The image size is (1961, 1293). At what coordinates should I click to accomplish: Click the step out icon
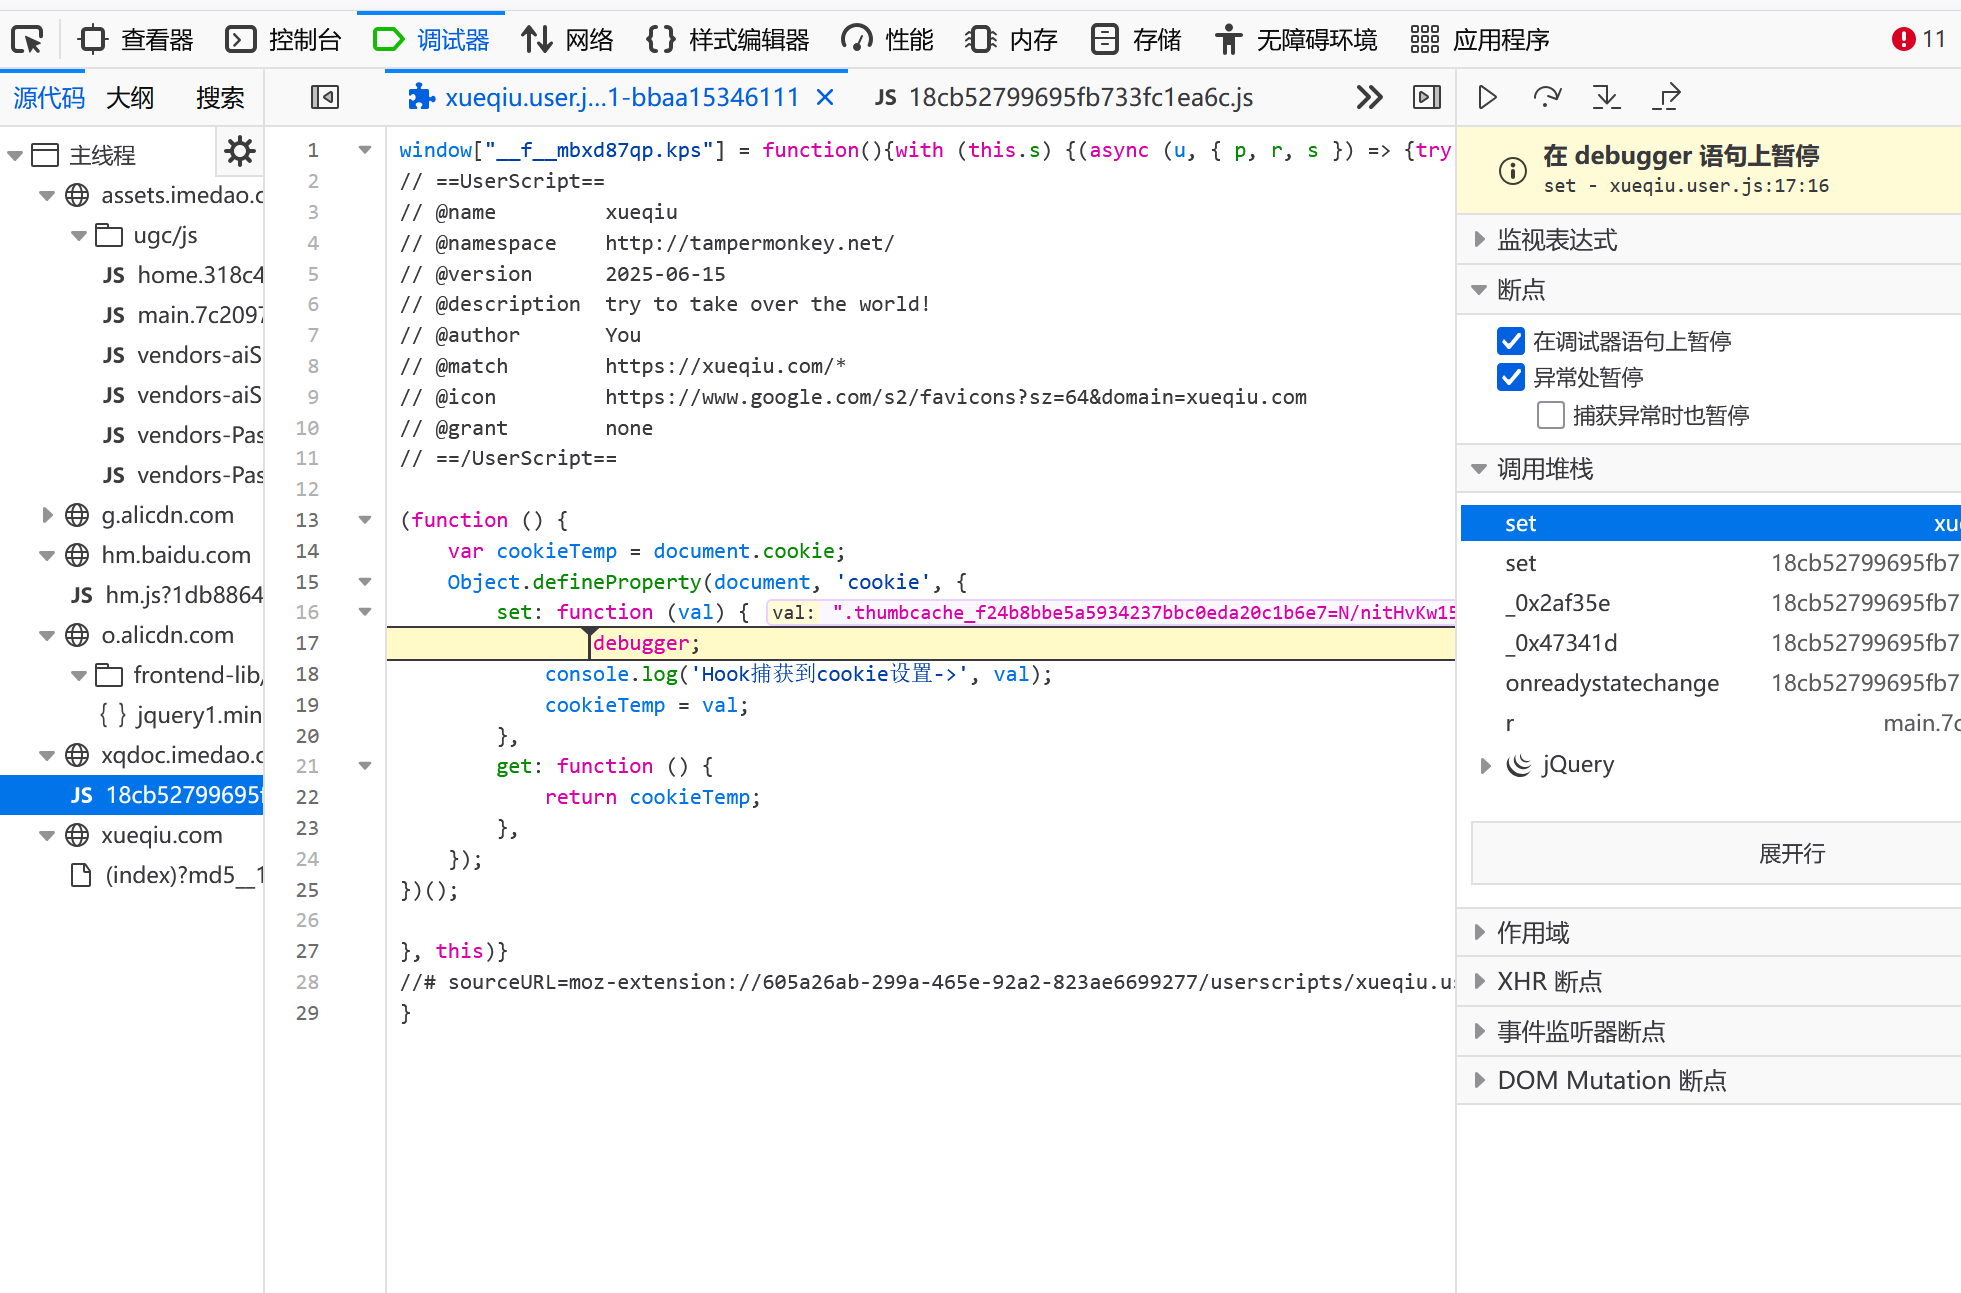coord(1667,97)
